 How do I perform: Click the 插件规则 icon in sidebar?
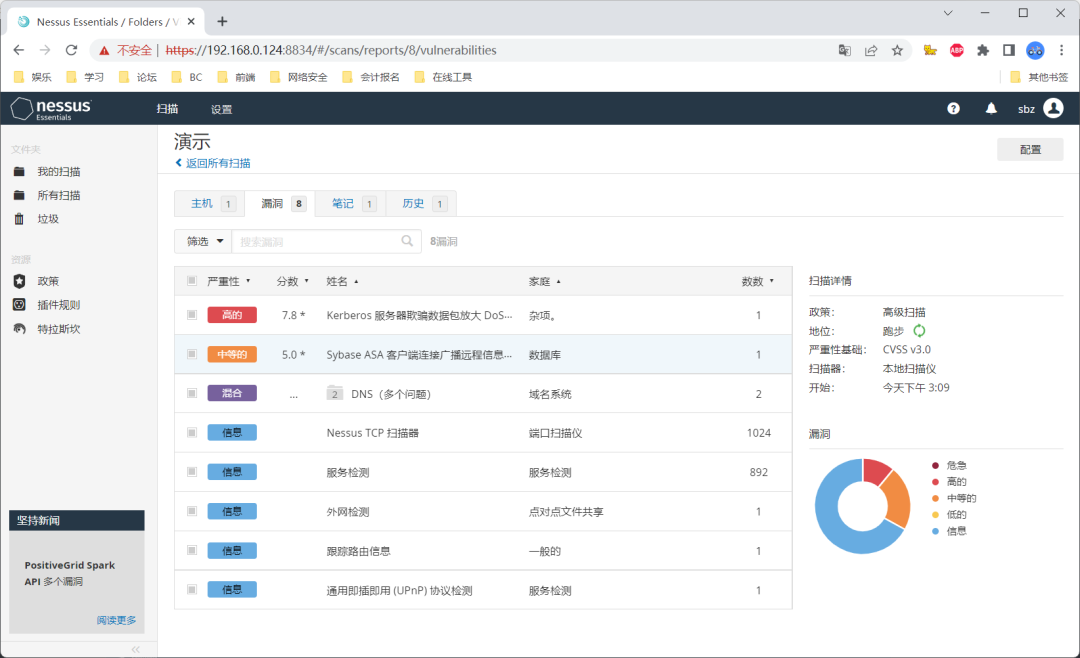(x=19, y=305)
